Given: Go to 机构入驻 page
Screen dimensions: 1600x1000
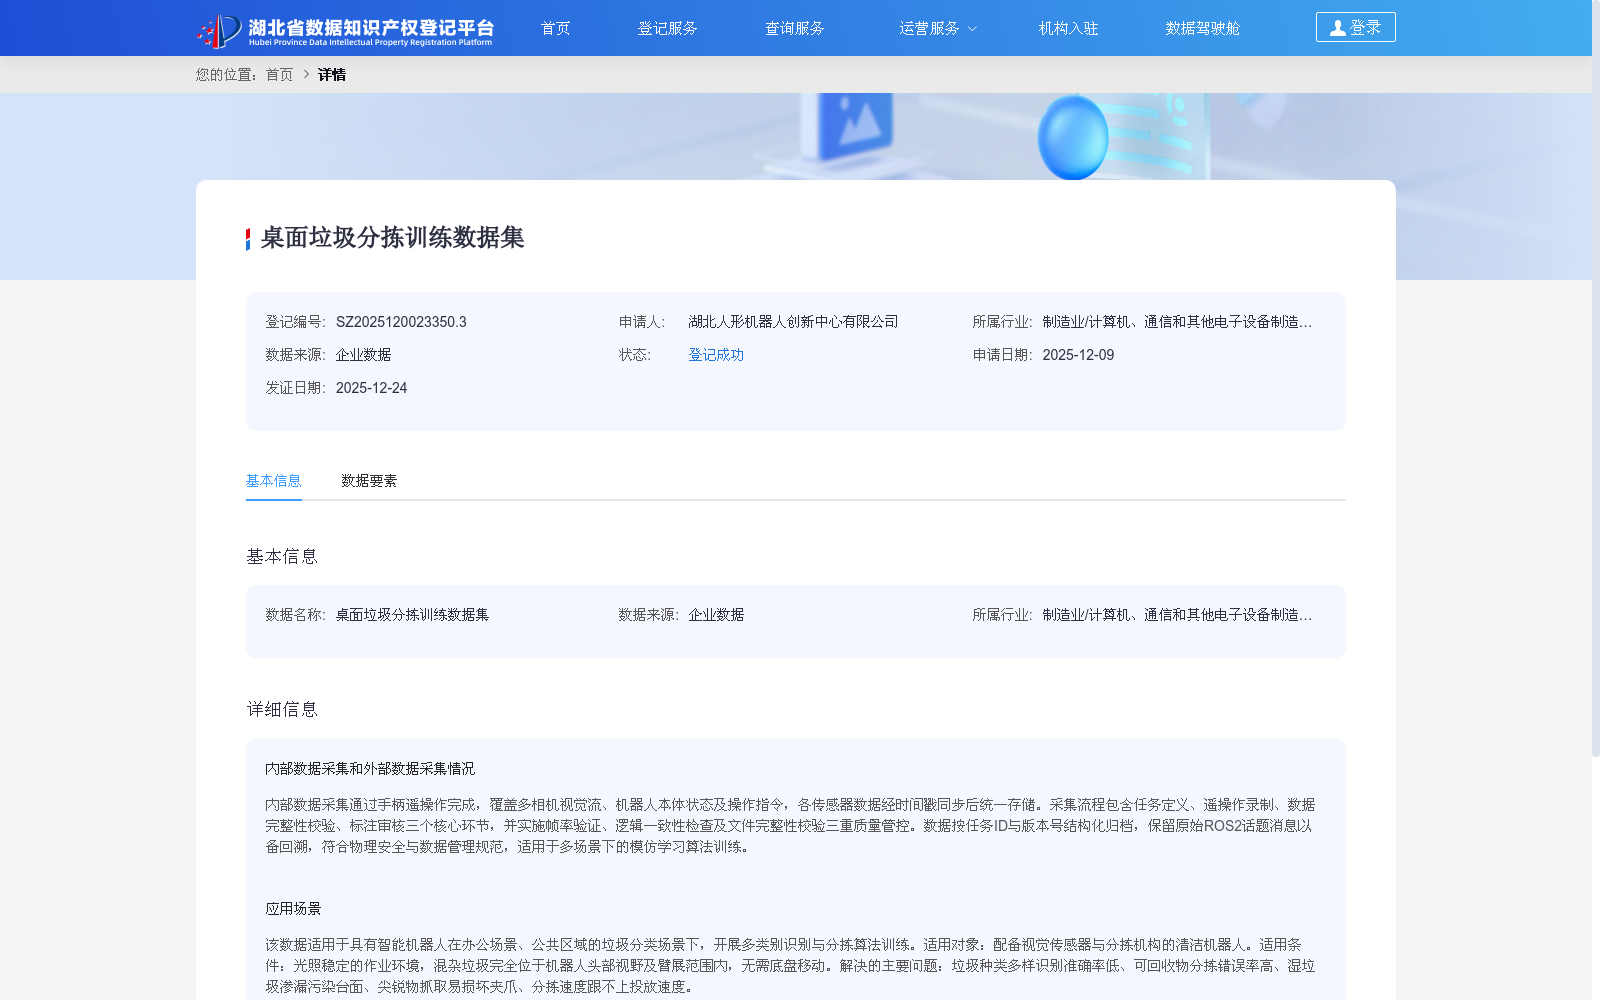Looking at the screenshot, I should (x=1068, y=28).
